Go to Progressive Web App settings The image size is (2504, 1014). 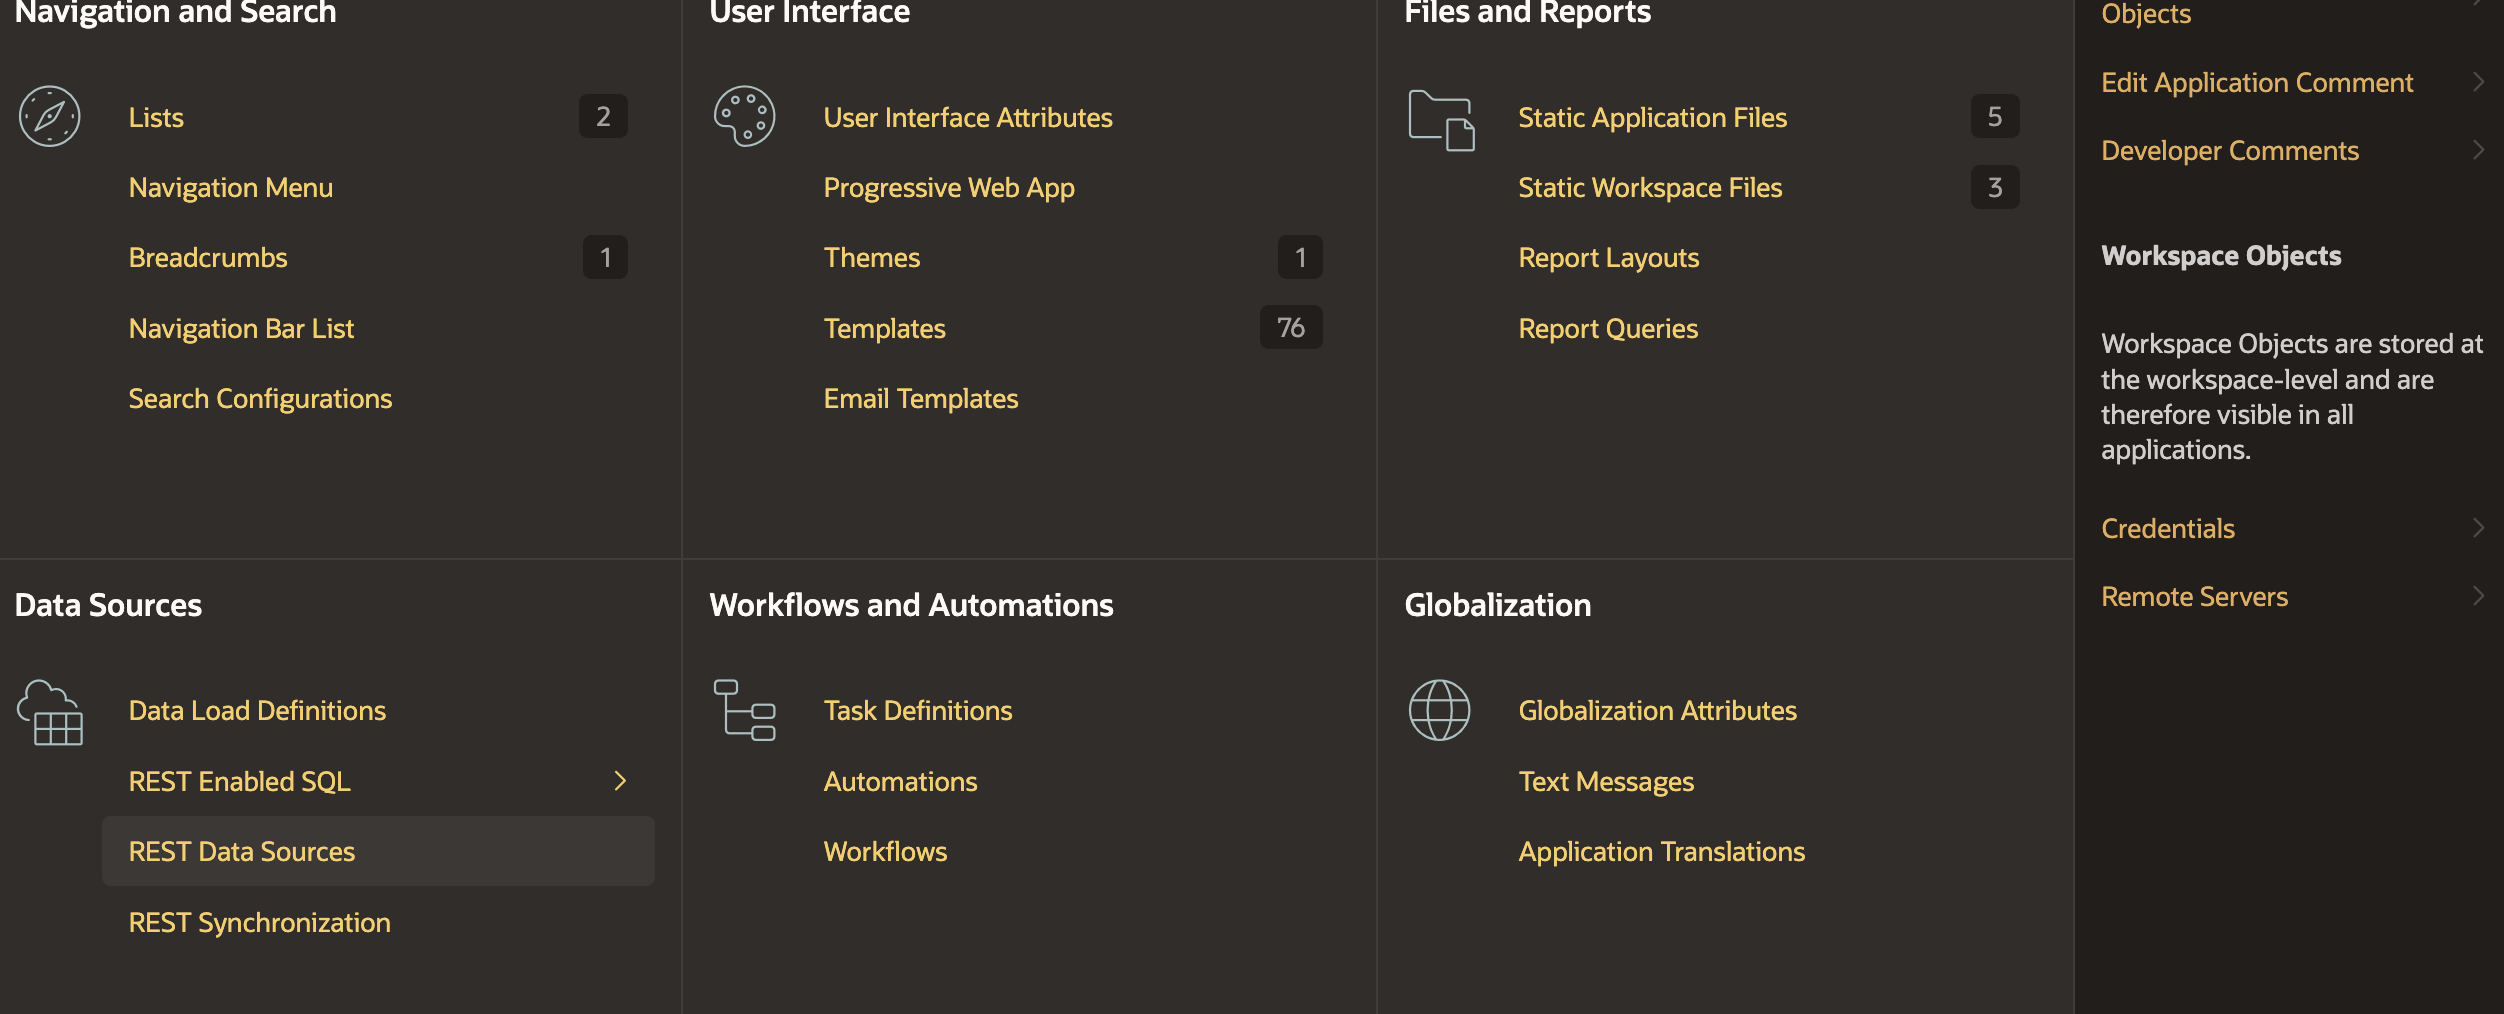point(949,188)
